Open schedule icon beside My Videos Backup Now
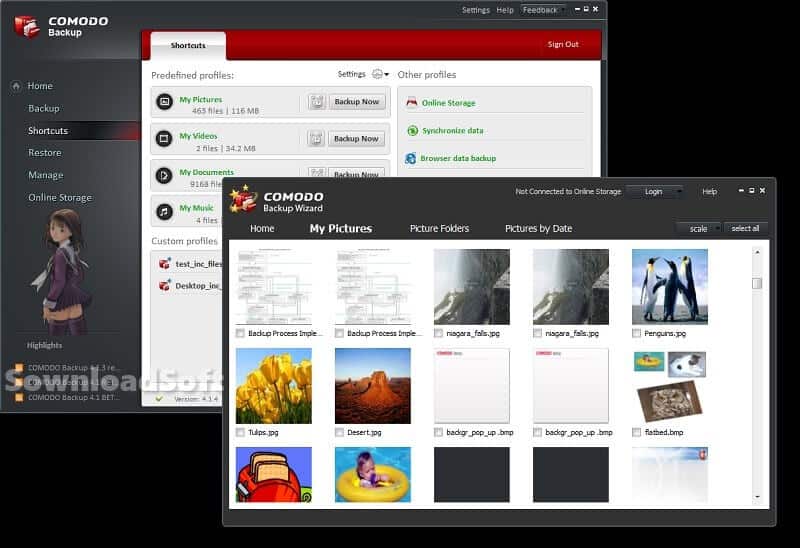The image size is (800, 548). coord(316,138)
